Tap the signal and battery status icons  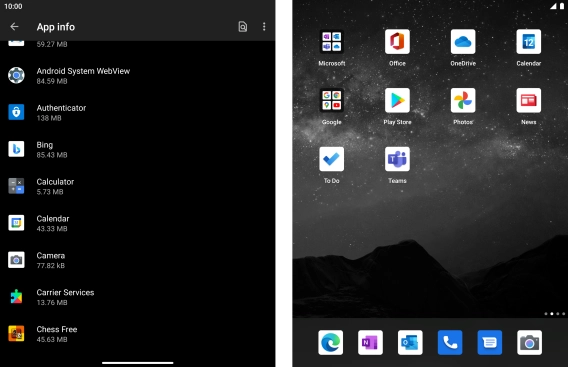click(x=557, y=6)
